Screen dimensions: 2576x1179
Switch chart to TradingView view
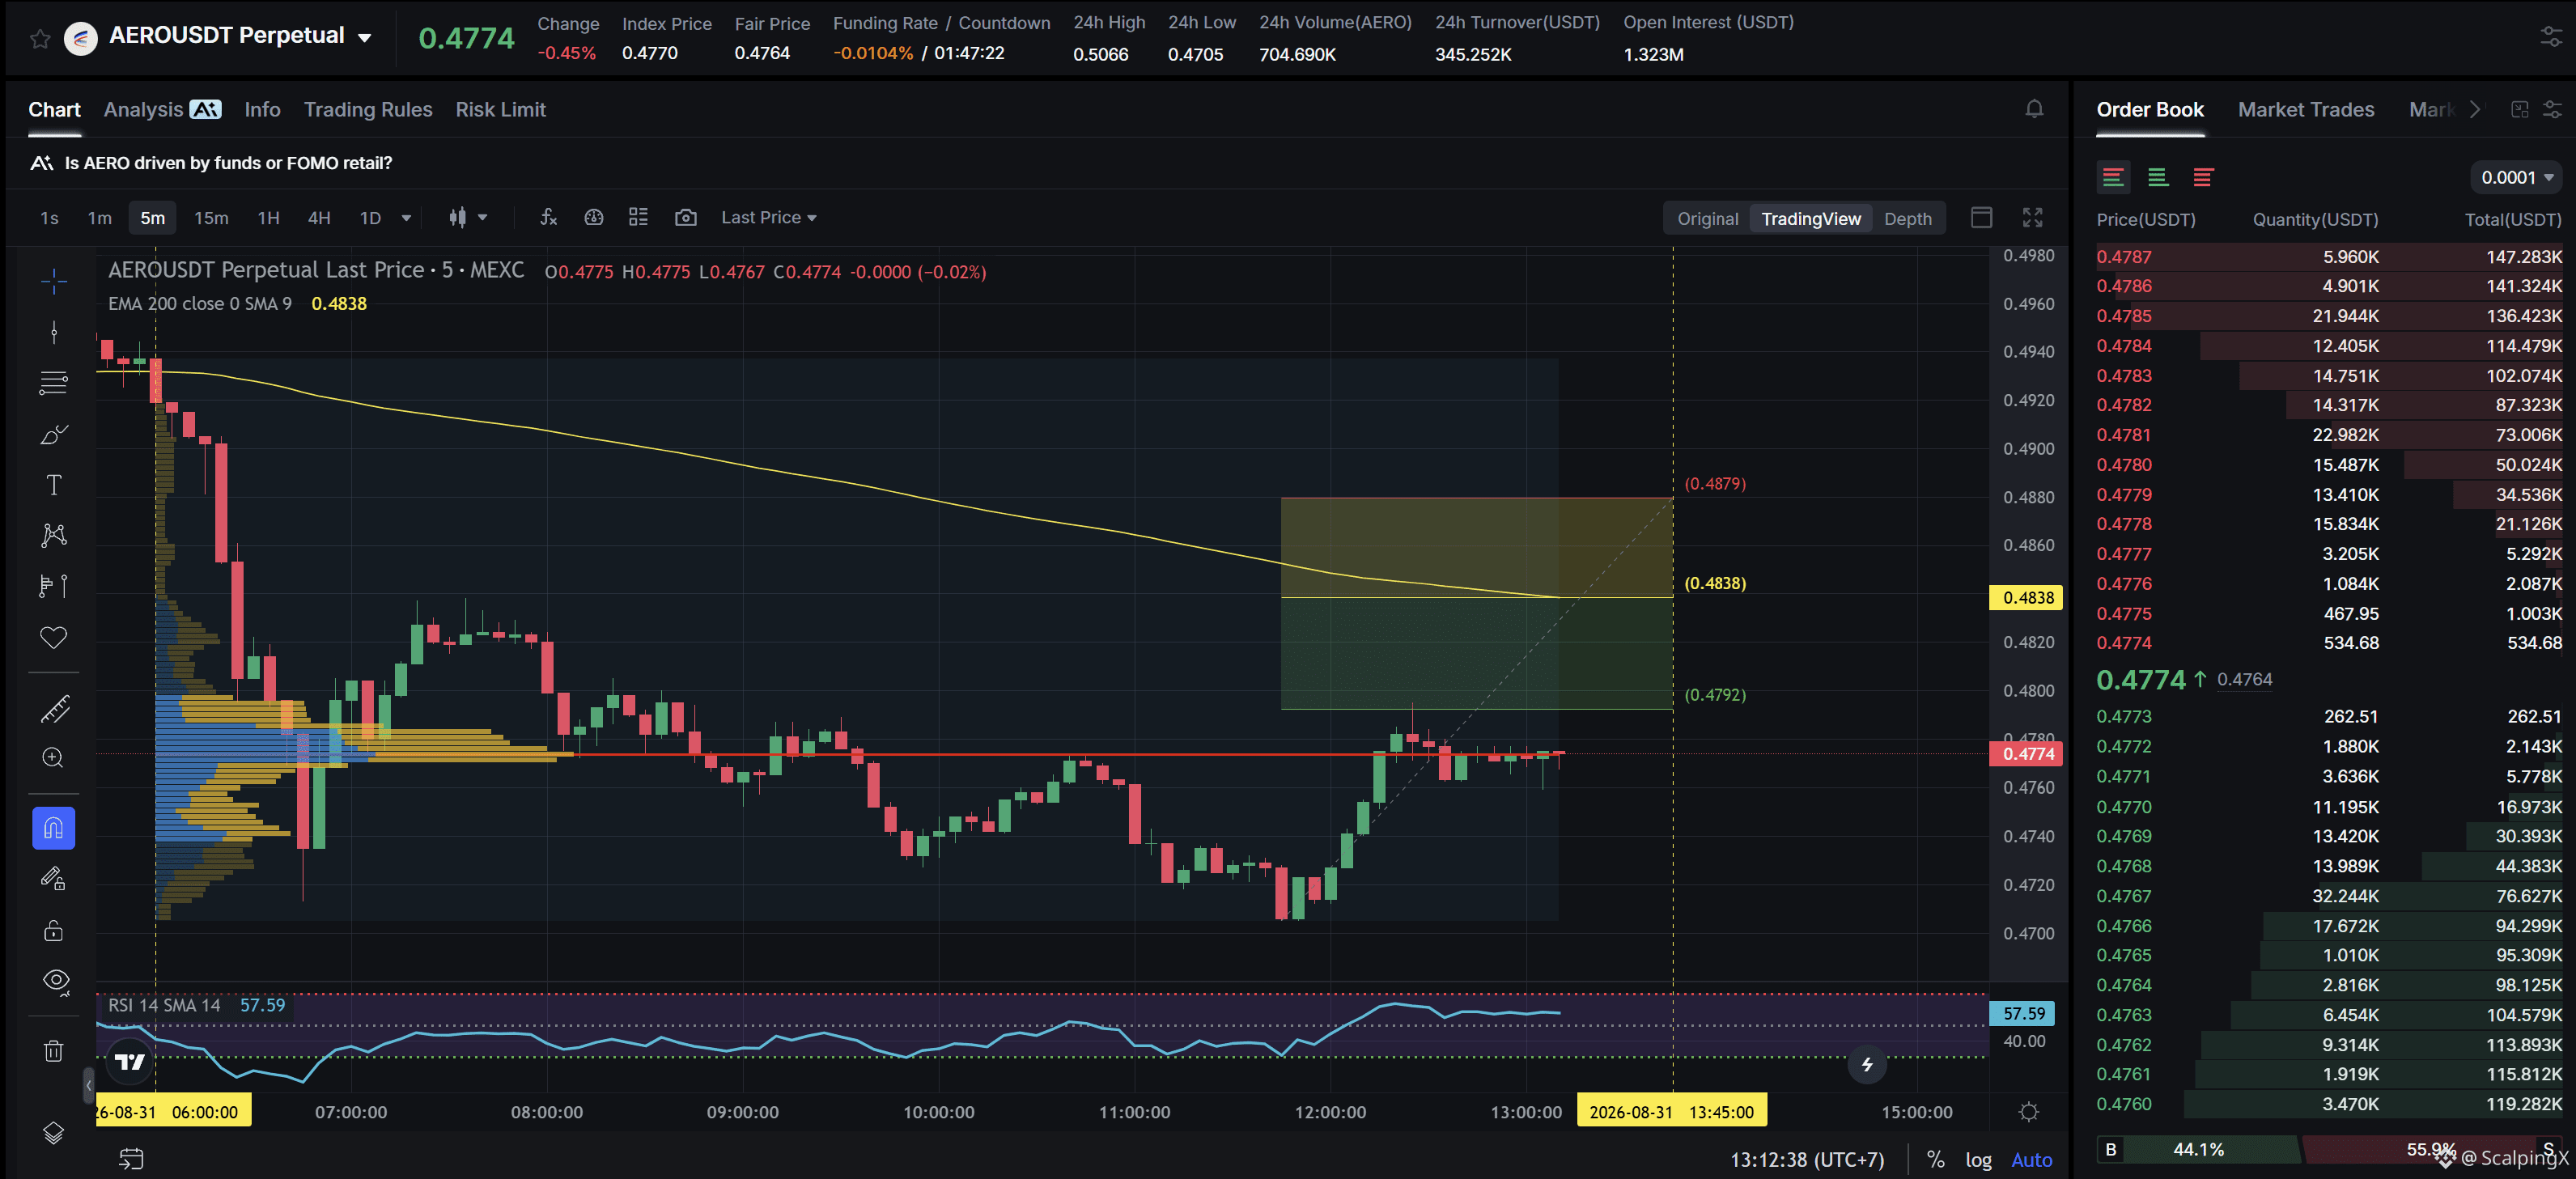click(1810, 219)
